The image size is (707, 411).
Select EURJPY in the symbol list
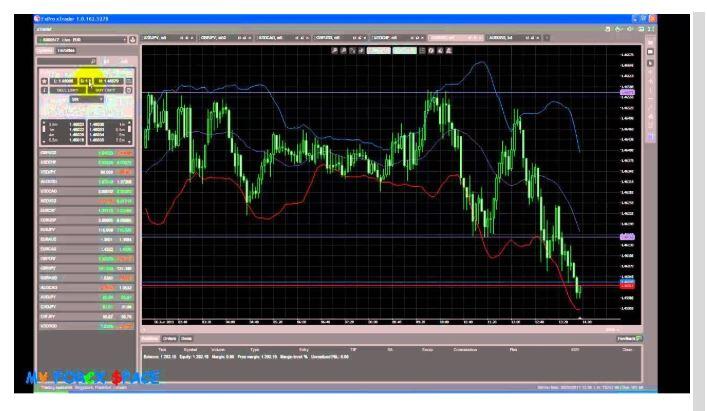pos(86,230)
